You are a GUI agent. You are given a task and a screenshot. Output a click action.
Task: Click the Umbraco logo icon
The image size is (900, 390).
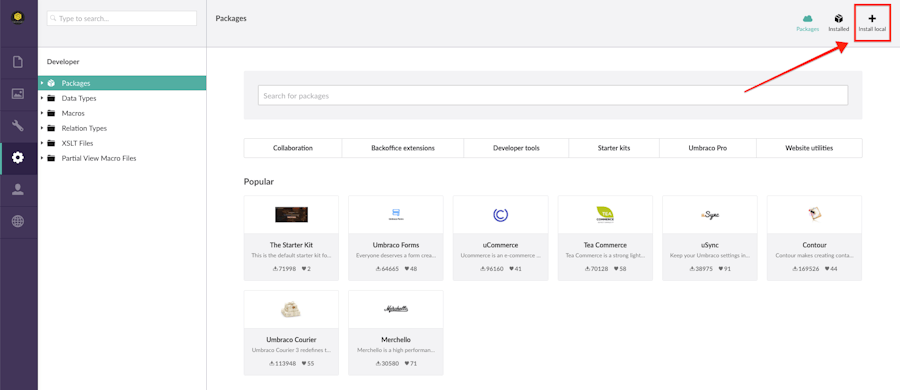[18, 18]
